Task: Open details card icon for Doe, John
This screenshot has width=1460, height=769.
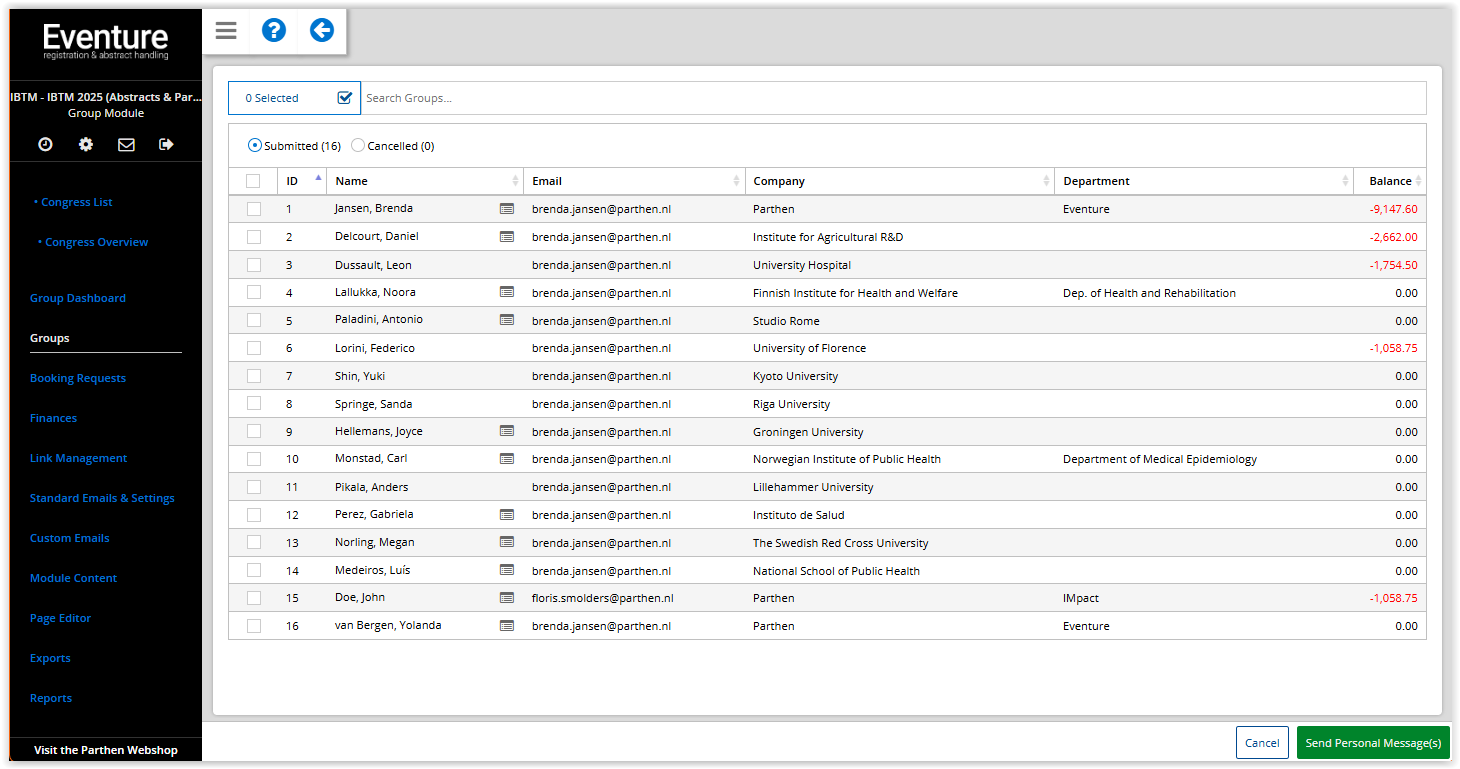Action: pos(507,598)
